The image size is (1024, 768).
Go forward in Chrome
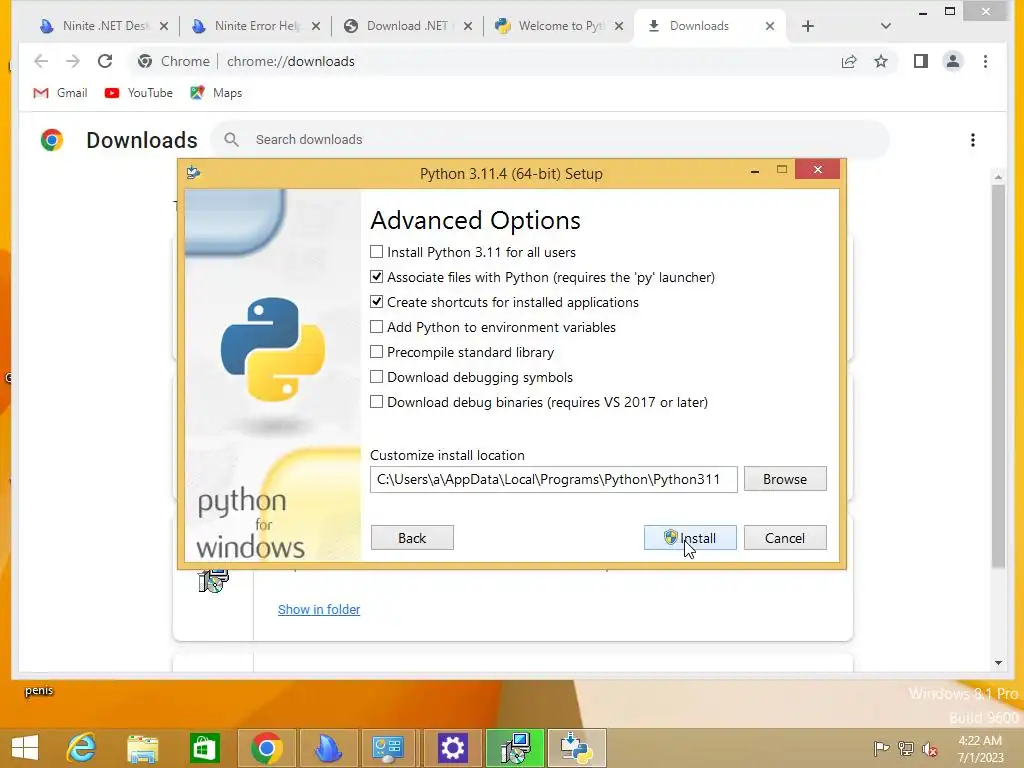72,61
